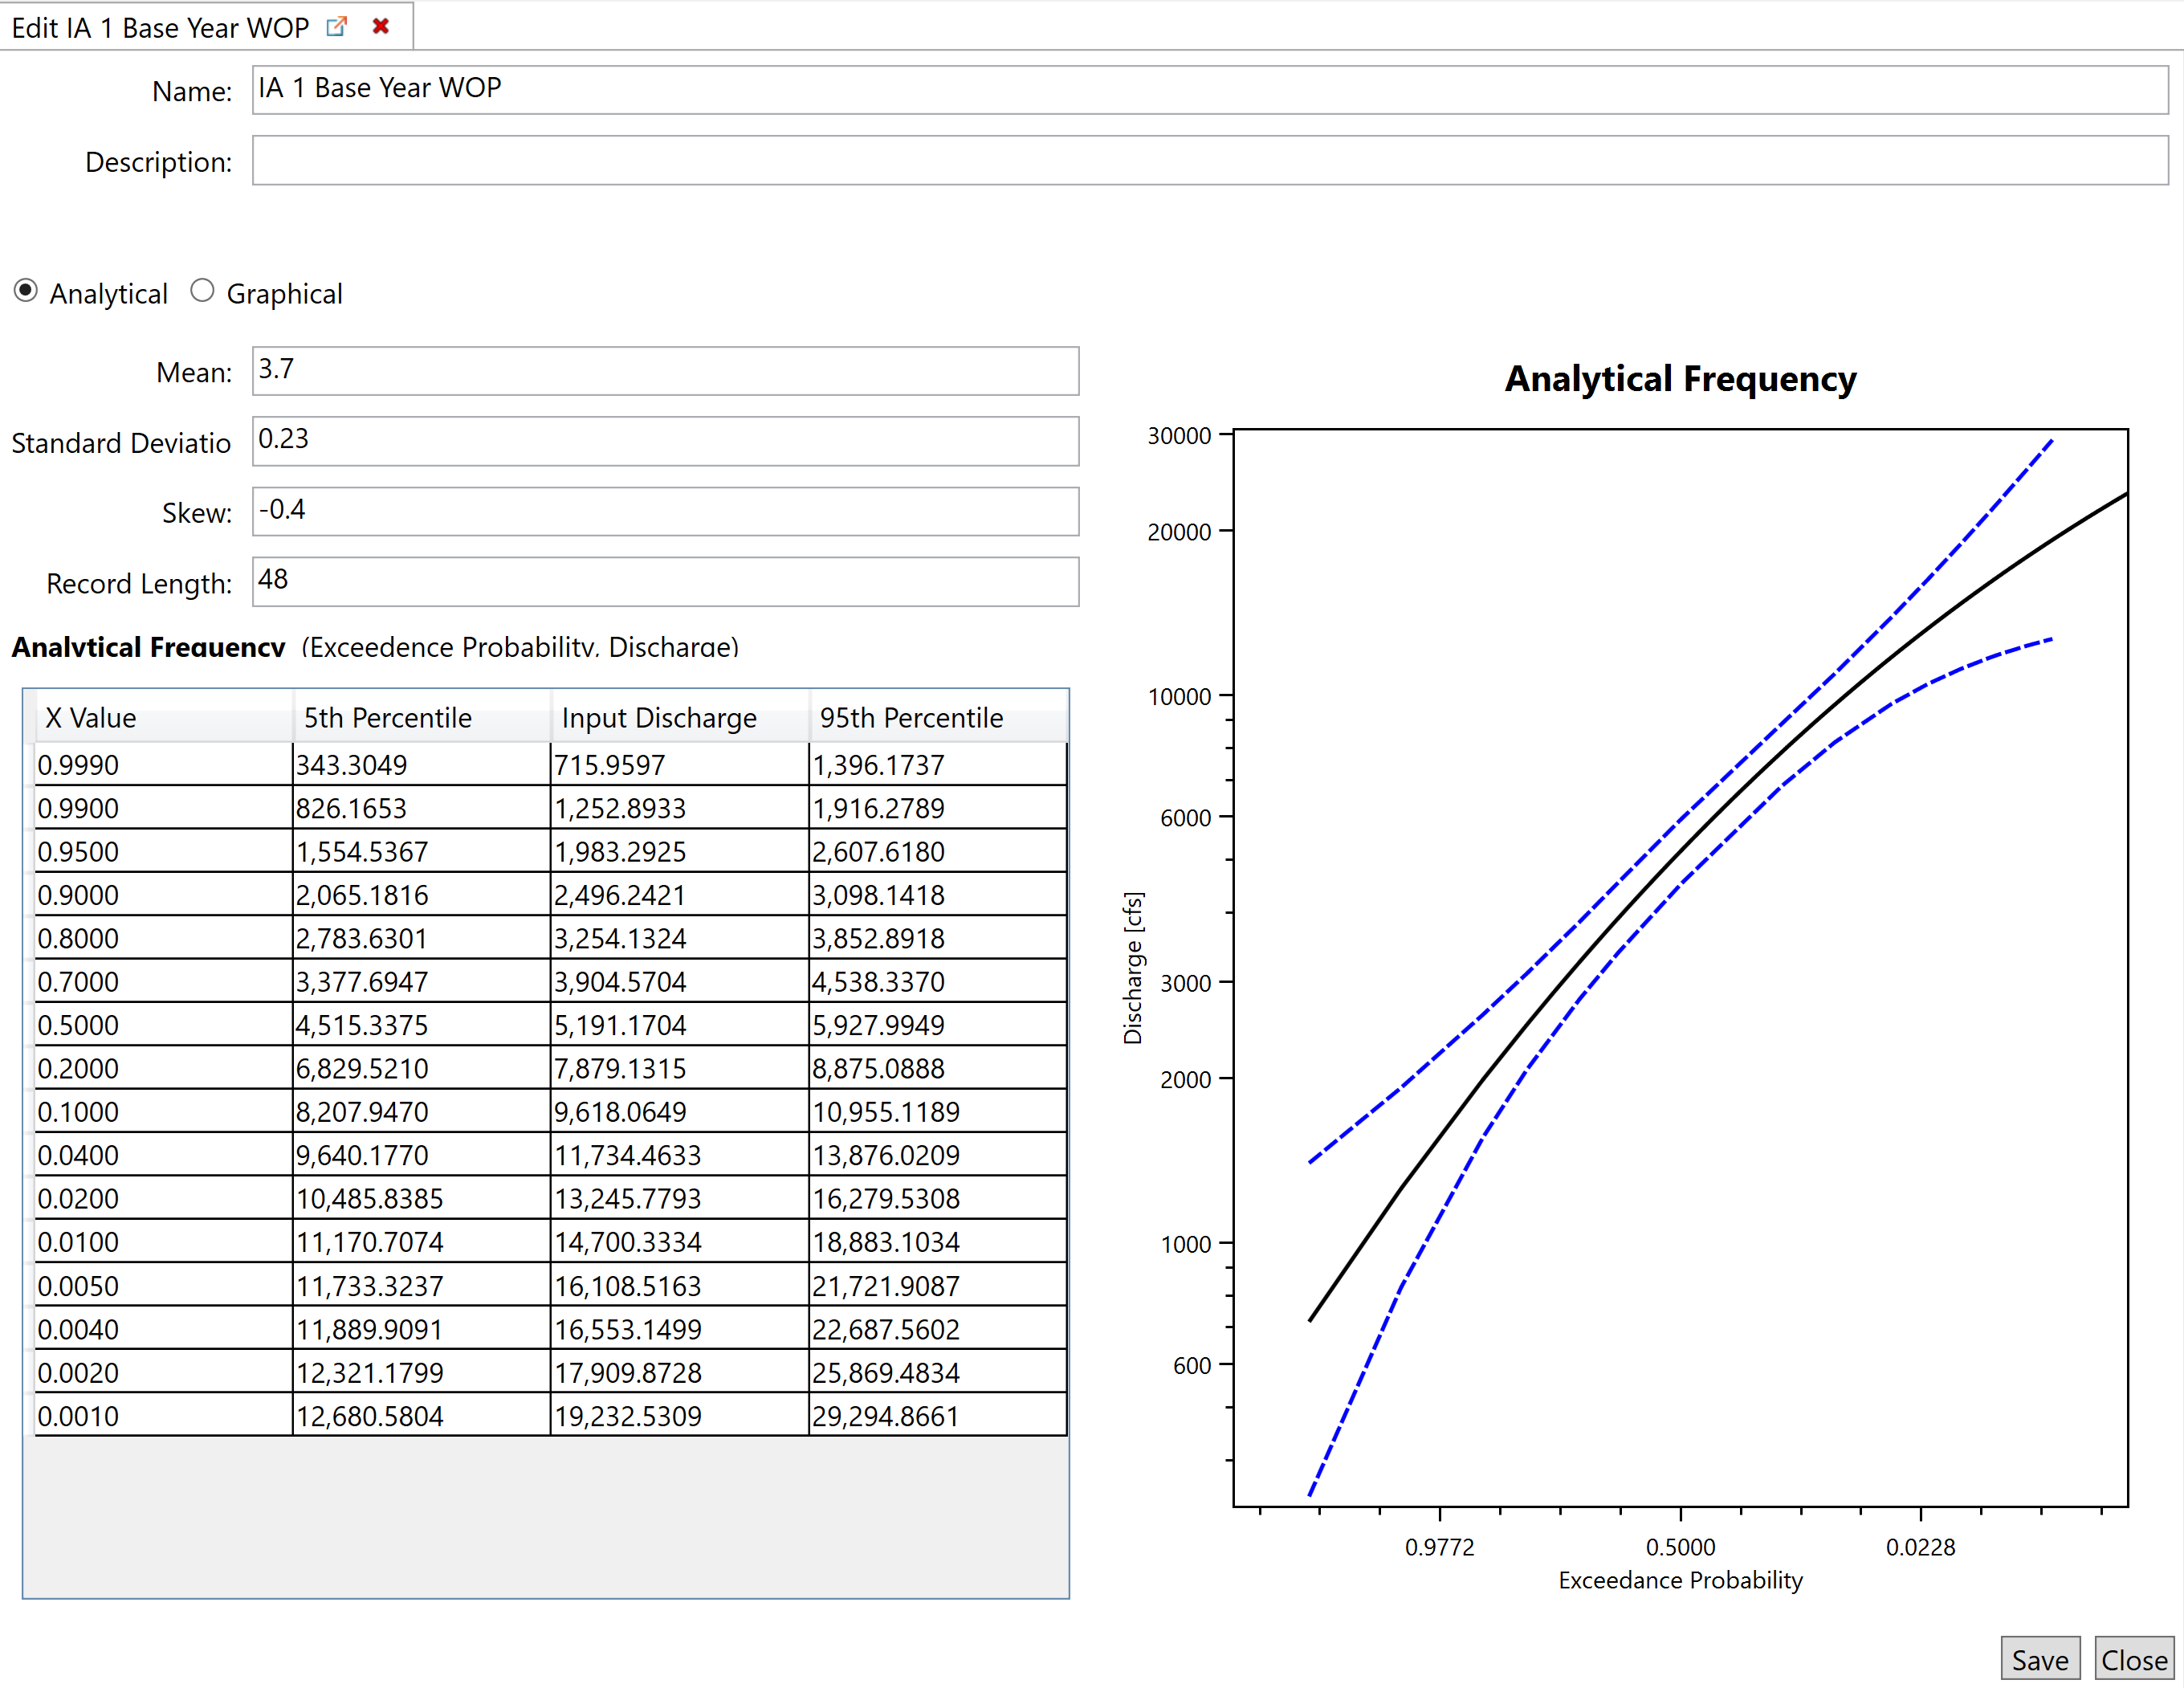Pop out the editor tab into a window

pyautogui.click(x=337, y=27)
